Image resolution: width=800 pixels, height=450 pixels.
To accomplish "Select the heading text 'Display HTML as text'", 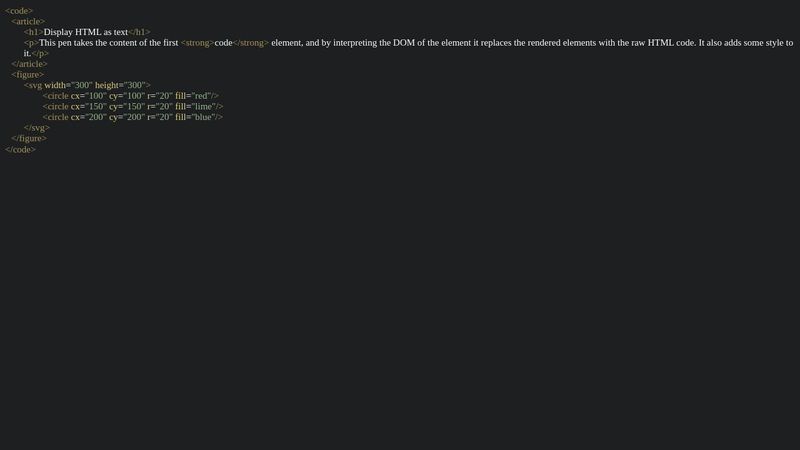I will [86, 32].
